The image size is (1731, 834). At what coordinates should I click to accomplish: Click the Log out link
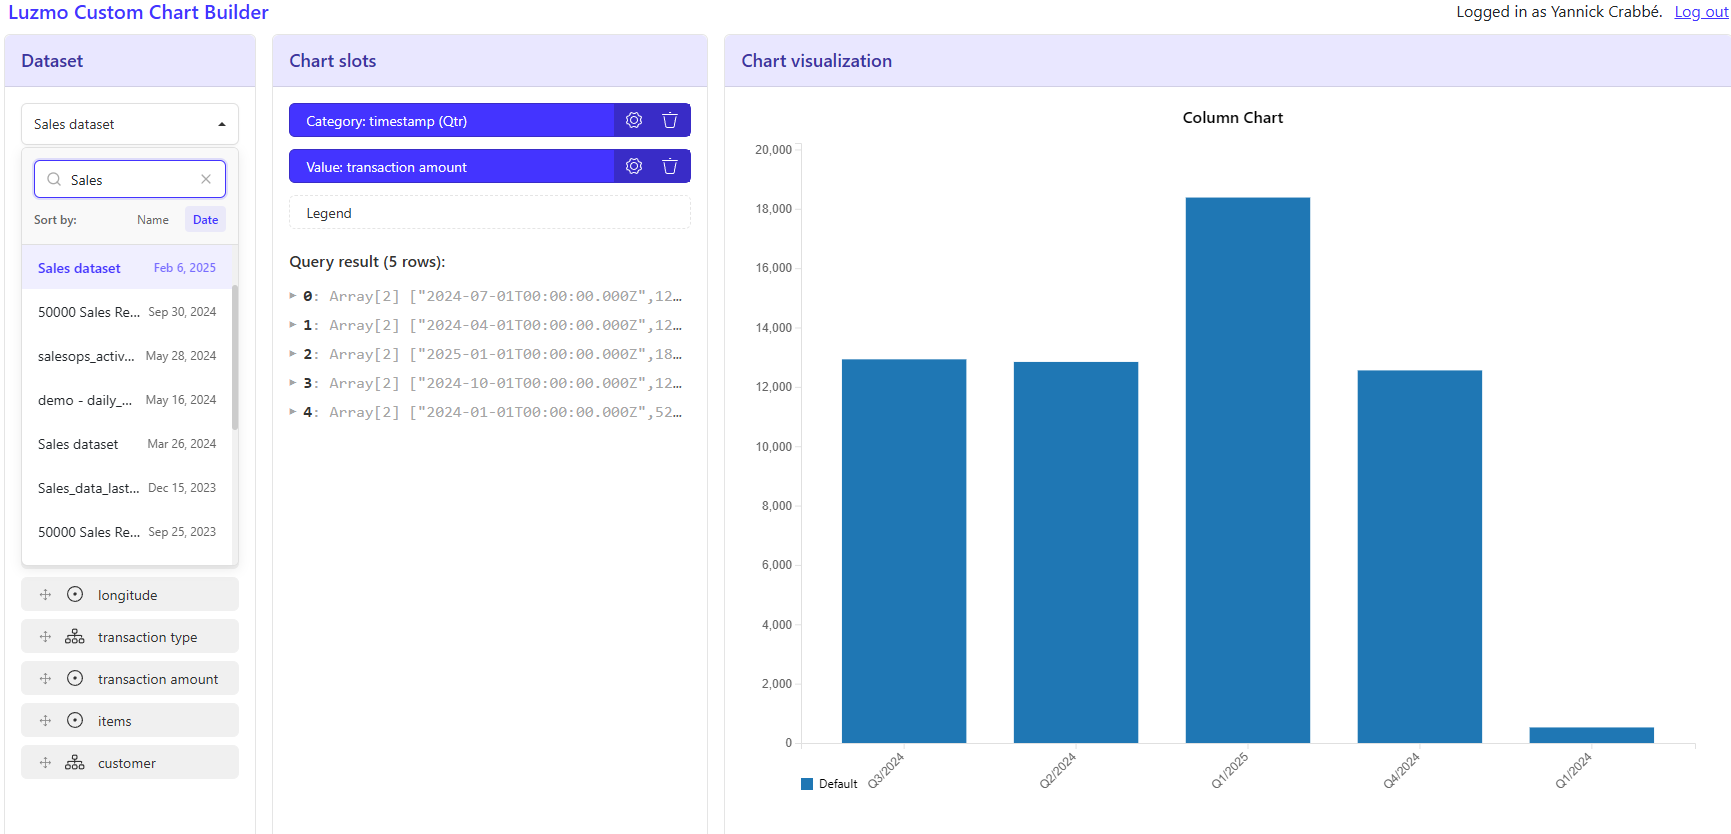(1701, 12)
